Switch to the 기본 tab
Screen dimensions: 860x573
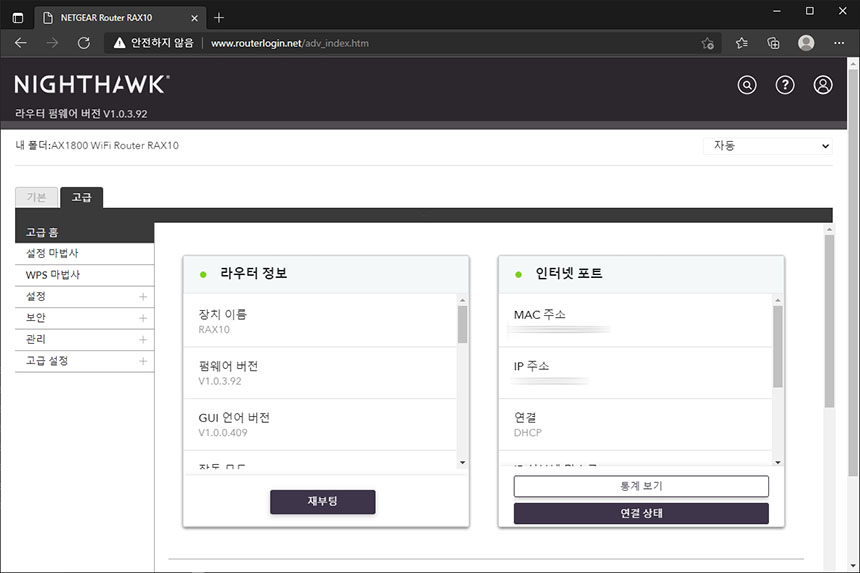(36, 197)
